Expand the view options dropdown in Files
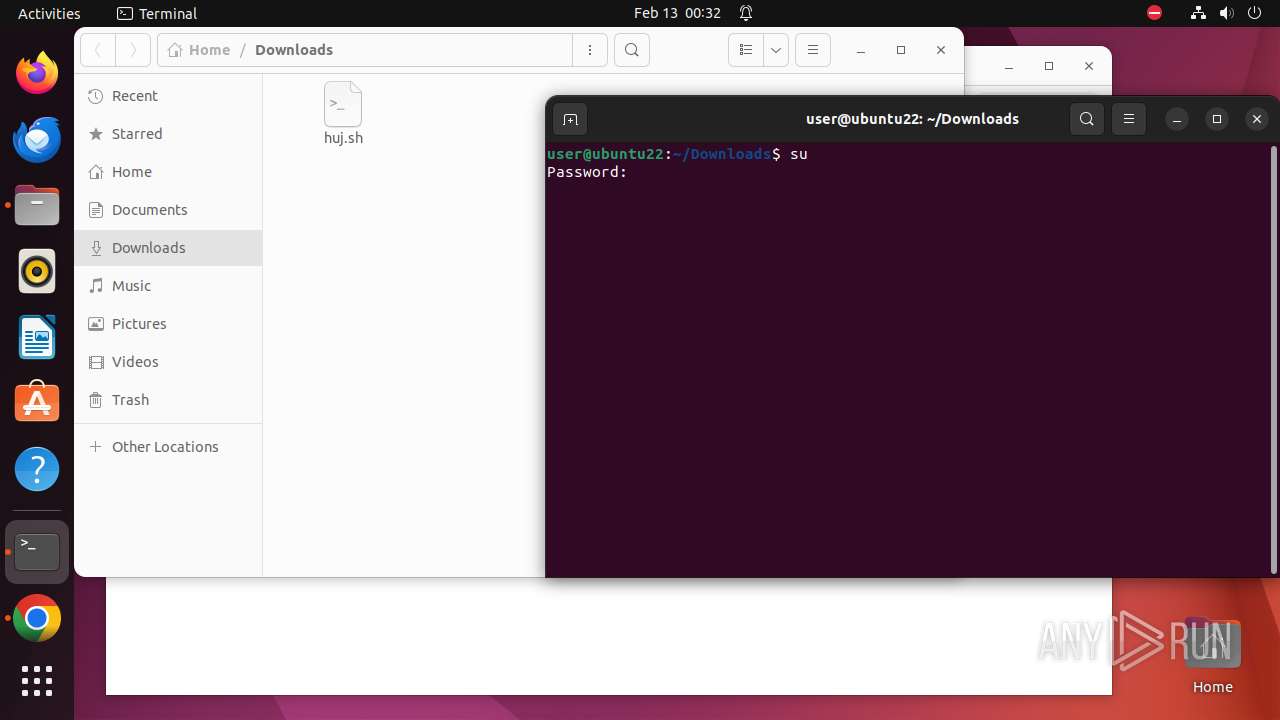 coord(776,50)
